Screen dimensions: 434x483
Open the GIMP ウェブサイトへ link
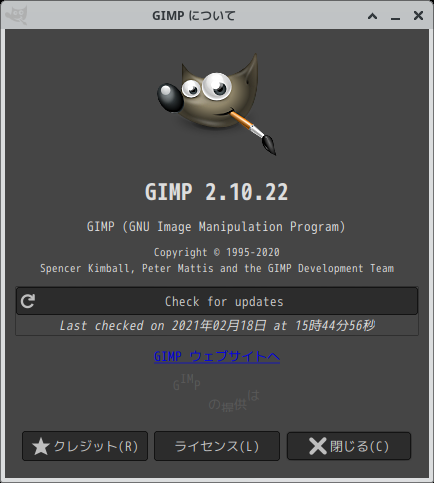pos(217,356)
